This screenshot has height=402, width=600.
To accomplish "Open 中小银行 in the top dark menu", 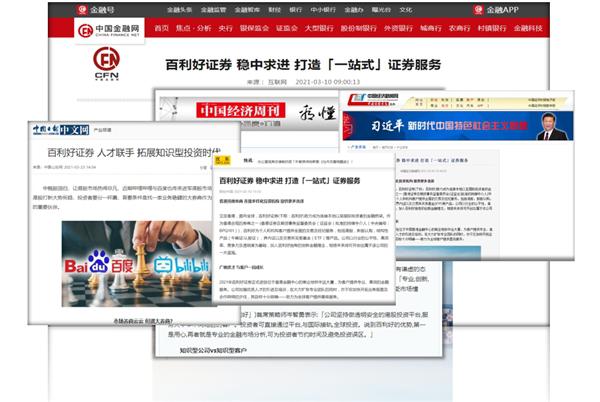I will pyautogui.click(x=323, y=10).
